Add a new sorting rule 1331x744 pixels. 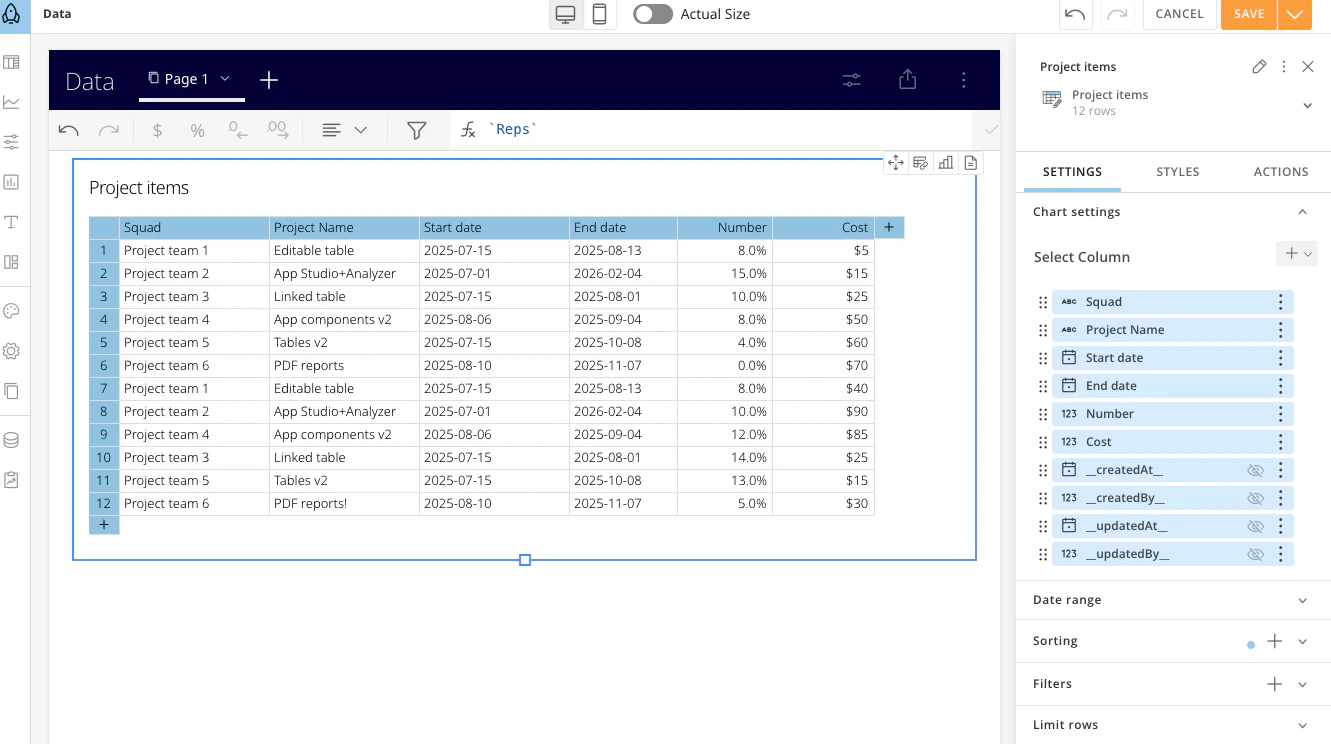1274,642
